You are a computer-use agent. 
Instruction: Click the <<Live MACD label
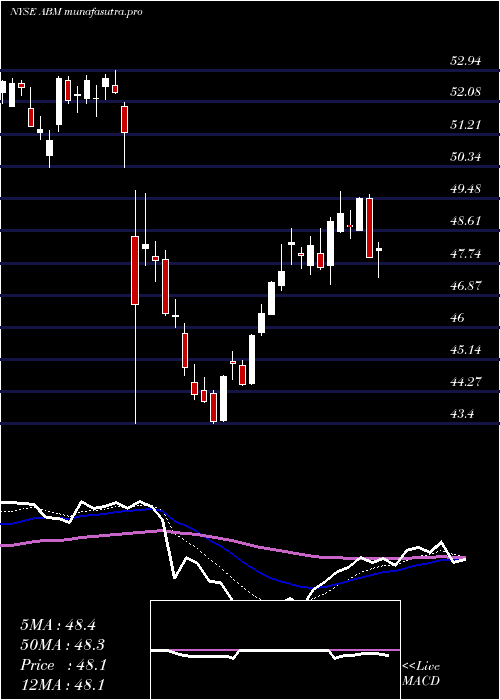tap(421, 674)
